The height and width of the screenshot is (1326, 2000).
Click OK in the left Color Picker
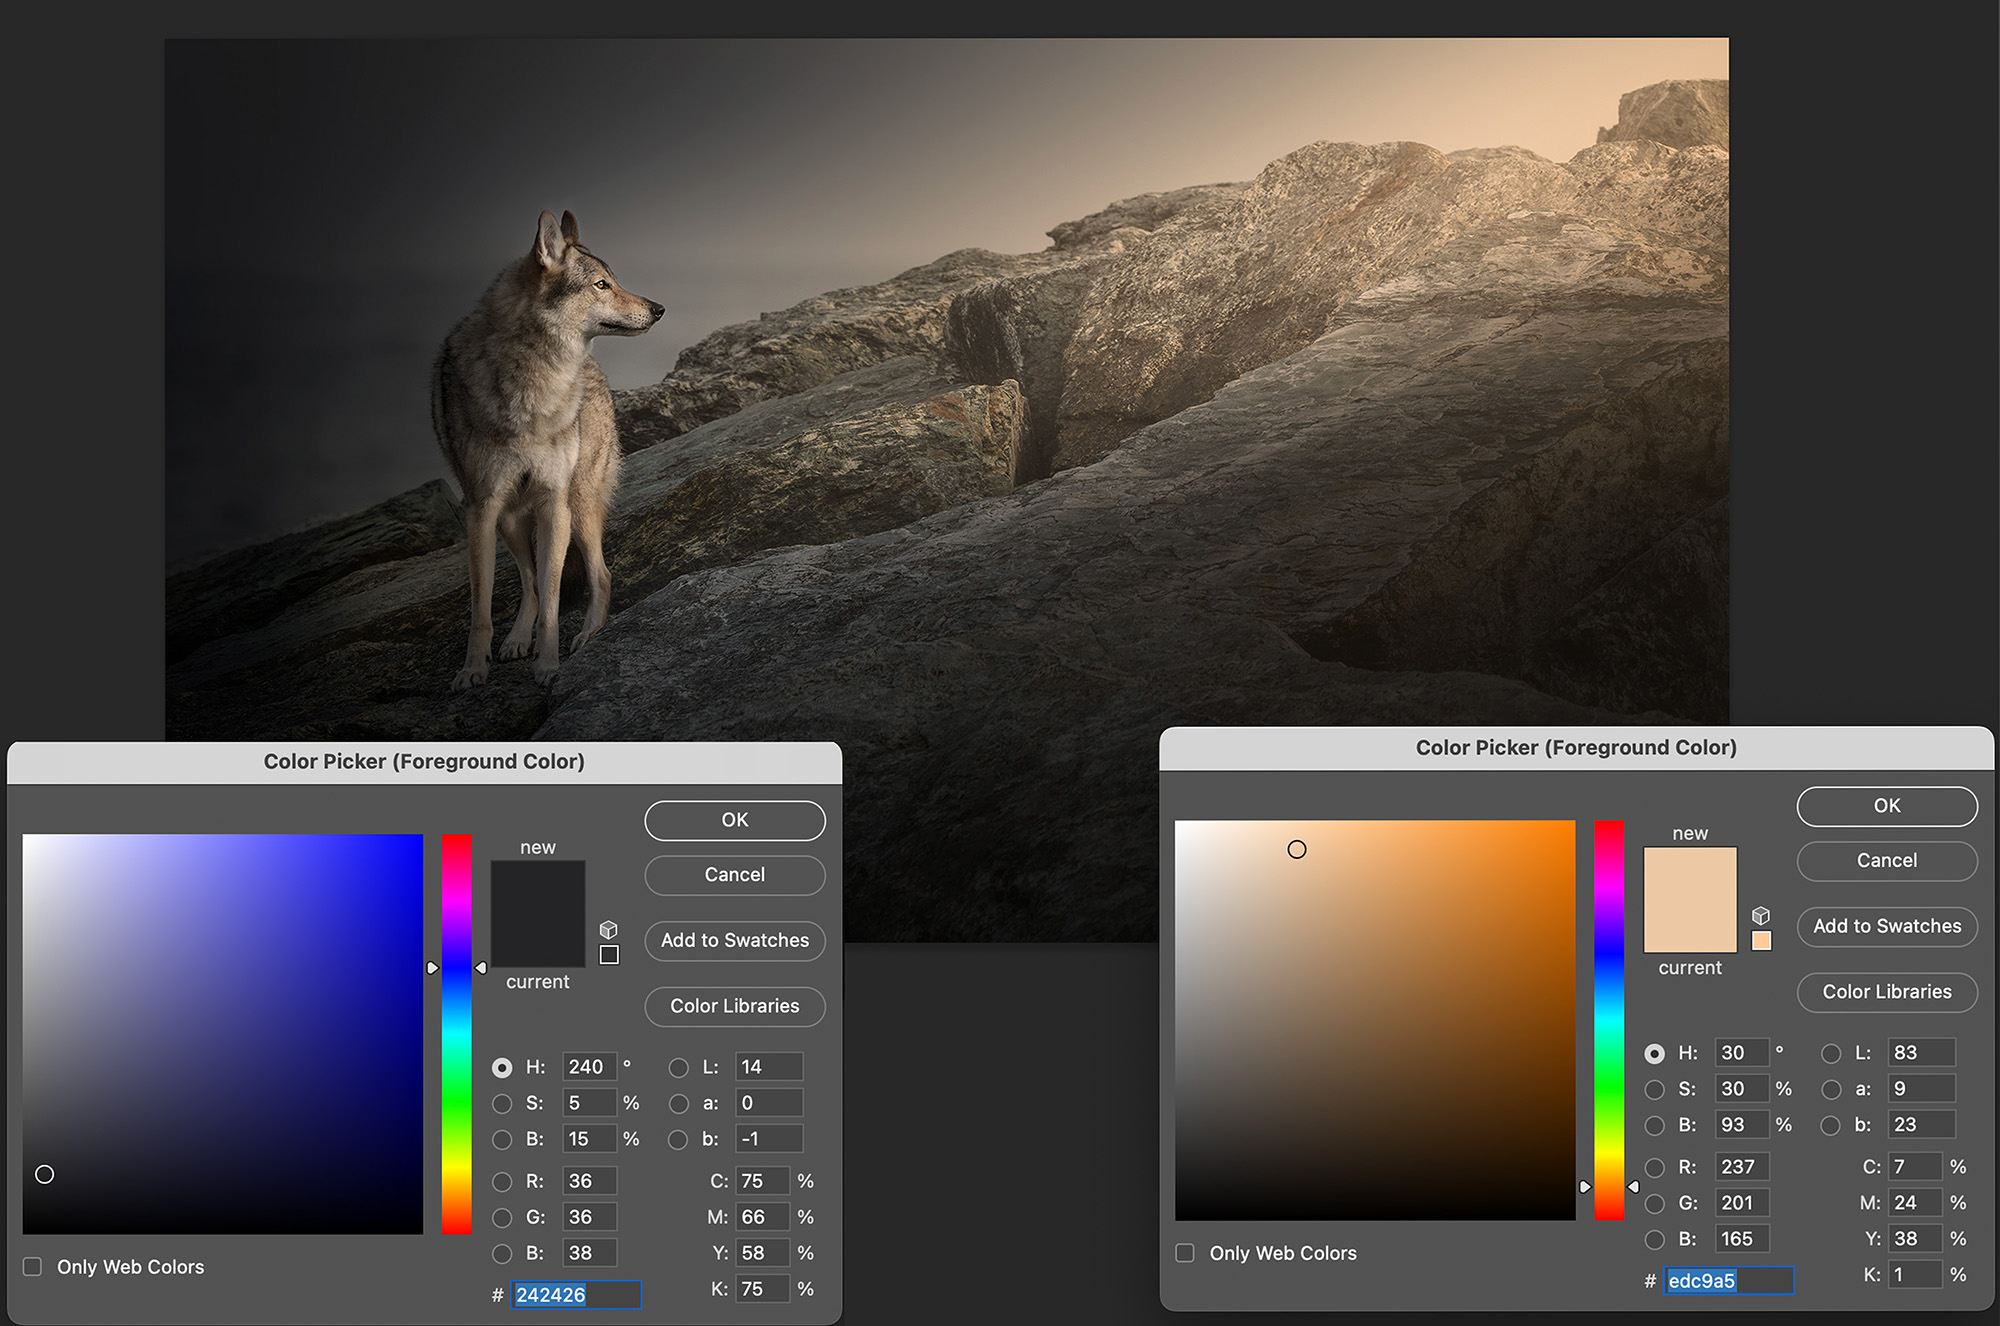pos(735,820)
